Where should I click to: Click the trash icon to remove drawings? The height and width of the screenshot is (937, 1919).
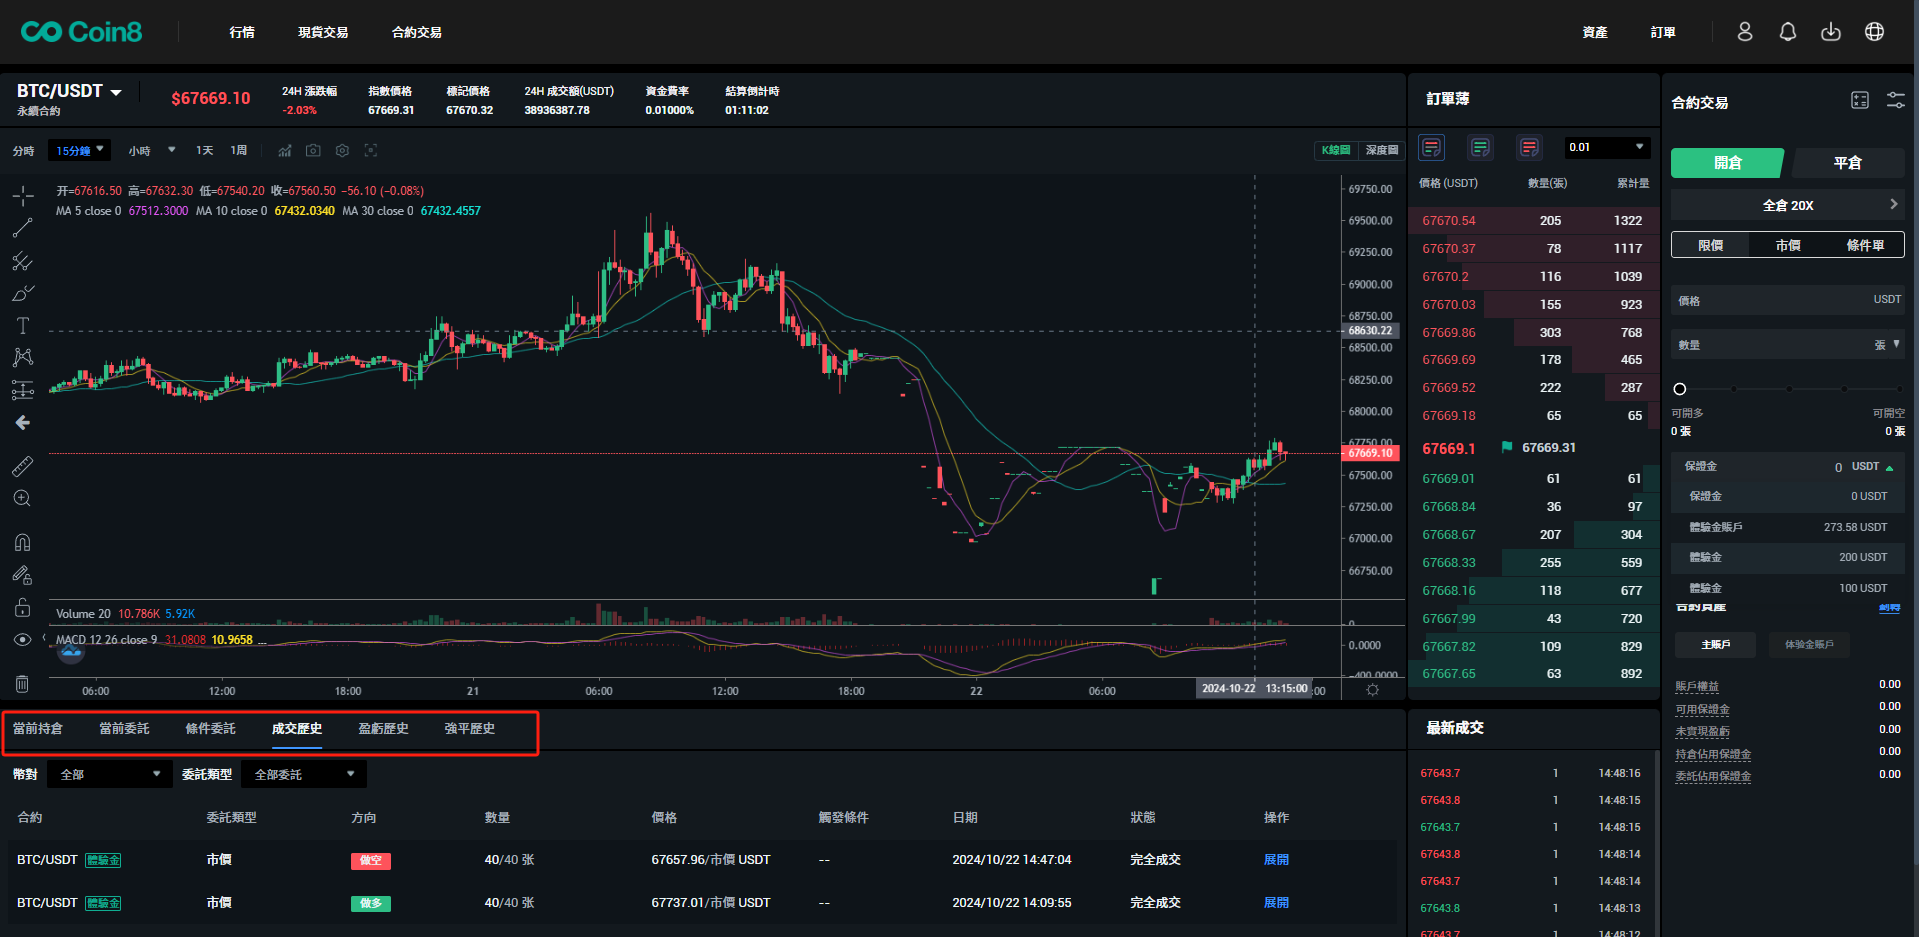coord(22,684)
